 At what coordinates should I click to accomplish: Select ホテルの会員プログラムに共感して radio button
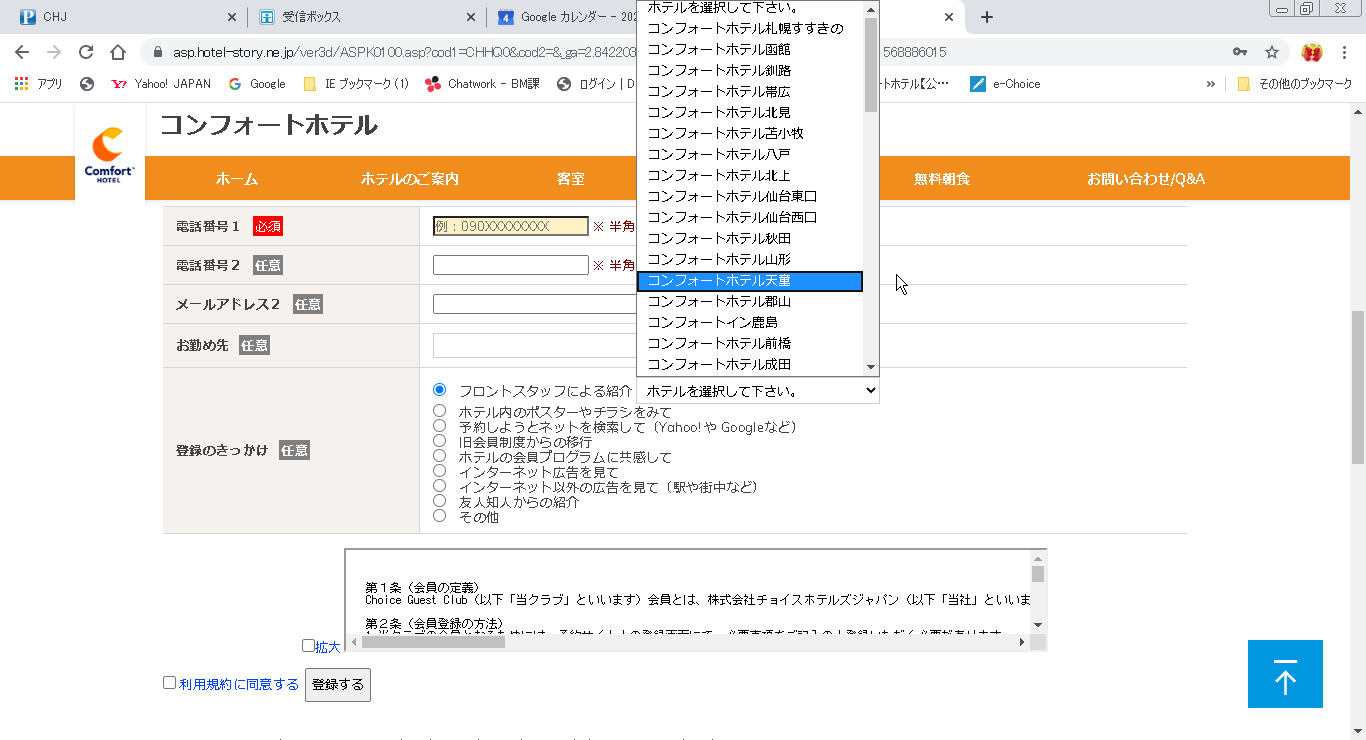440,456
